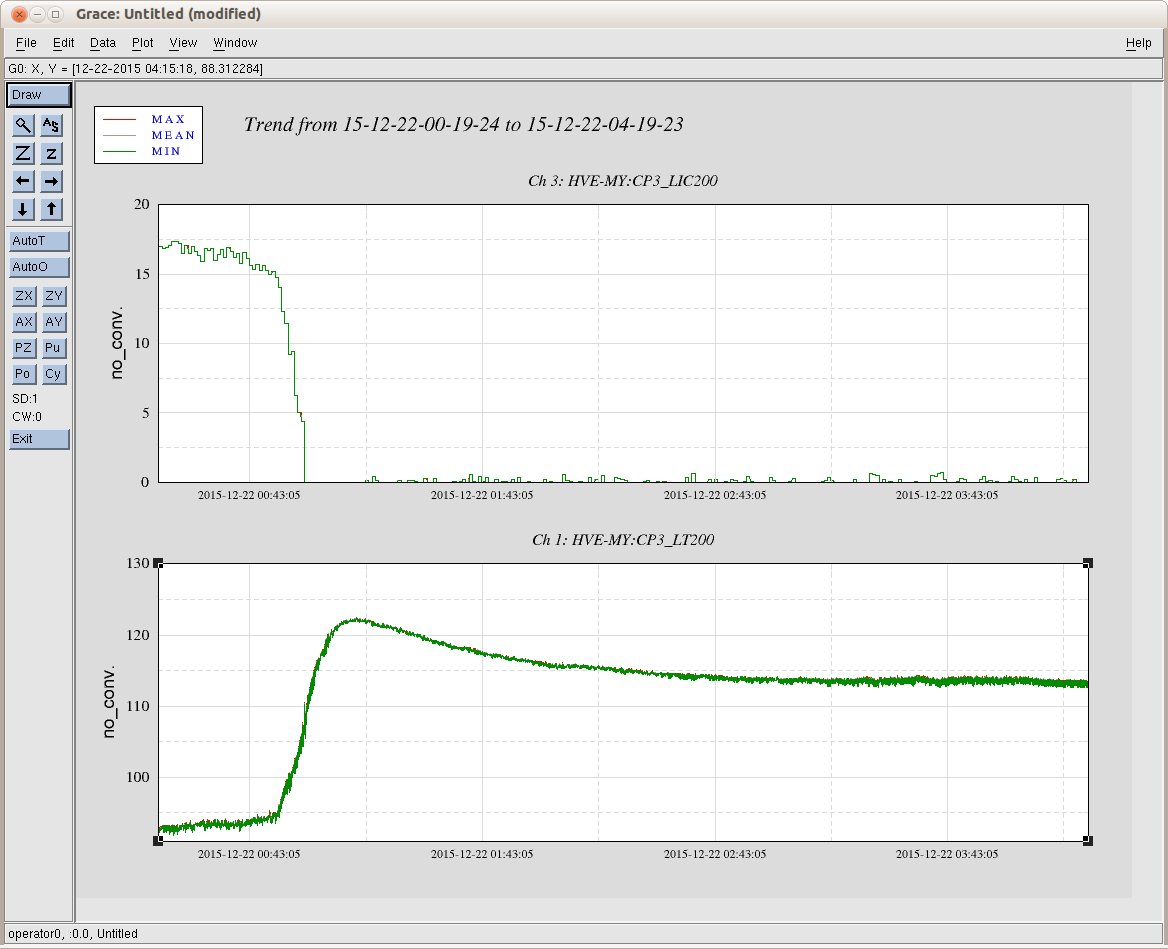Click the CW:0 label in sidebar

[x=27, y=417]
